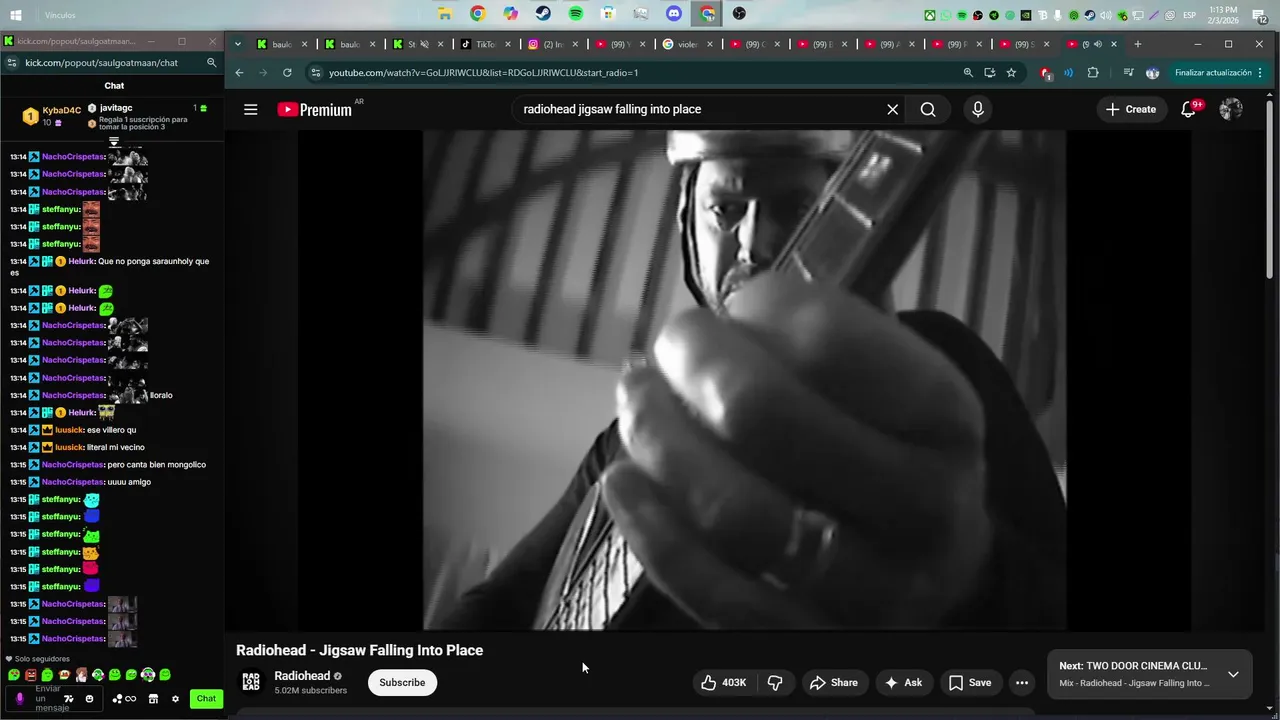
Task: Close the TikTok tab
Action: click(x=508, y=44)
